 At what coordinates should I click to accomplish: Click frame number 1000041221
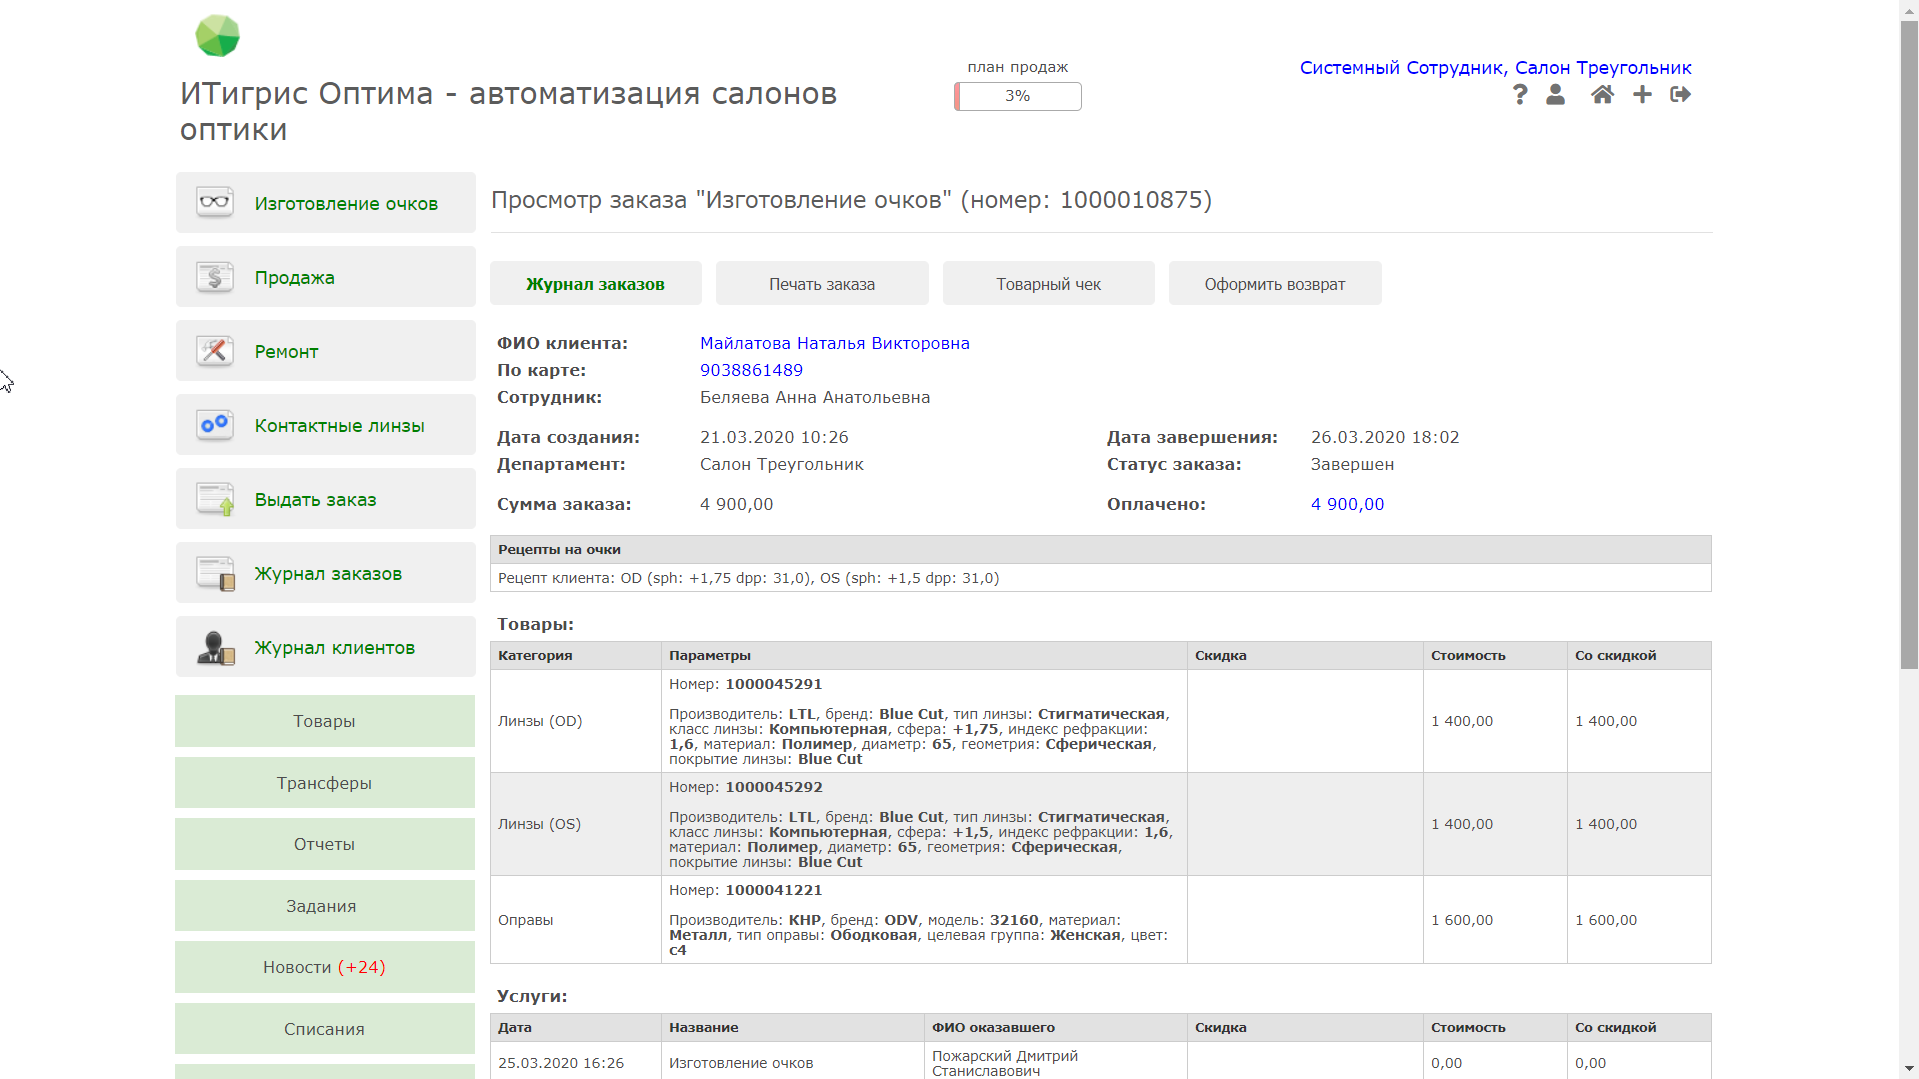coord(774,890)
